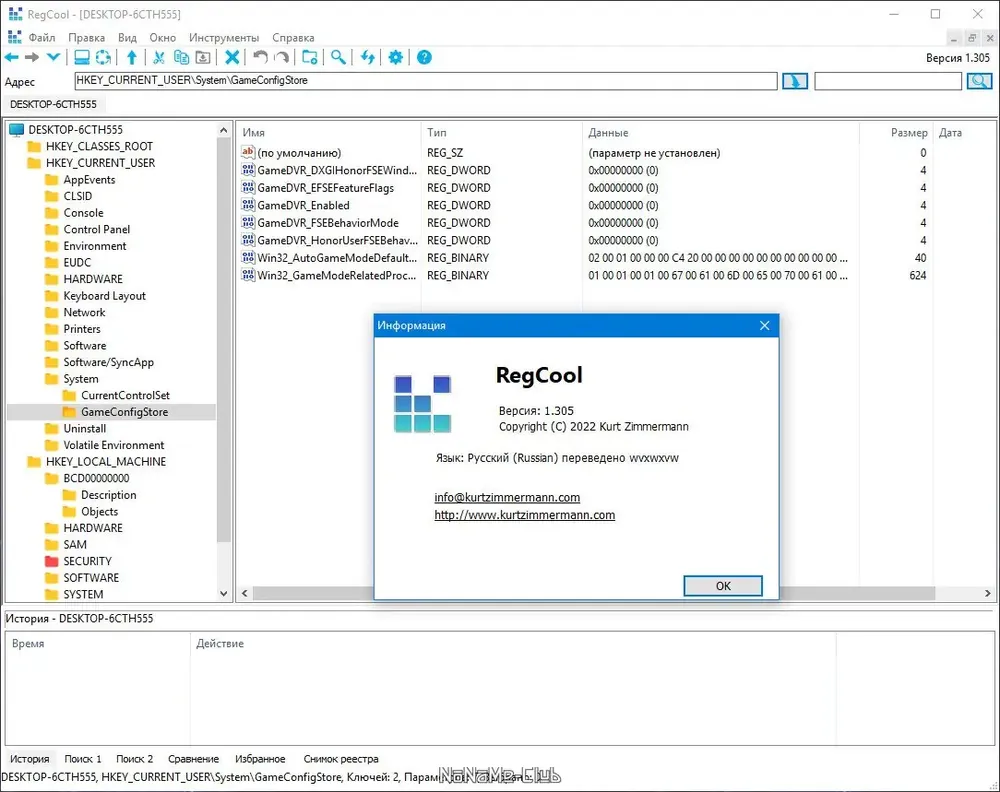Click the double-arrow compare icon in toolbar
The width and height of the screenshot is (1000, 792).
click(x=367, y=57)
